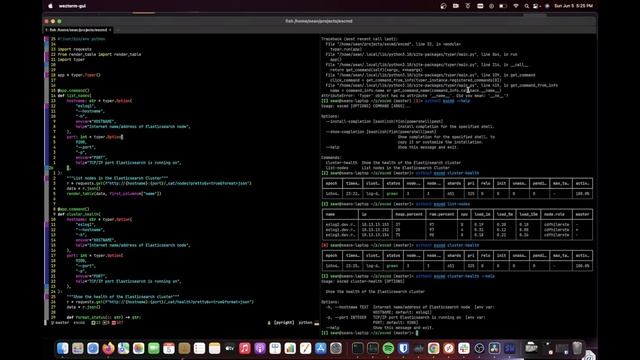Click the last terminal prompt cursor

point(417,333)
